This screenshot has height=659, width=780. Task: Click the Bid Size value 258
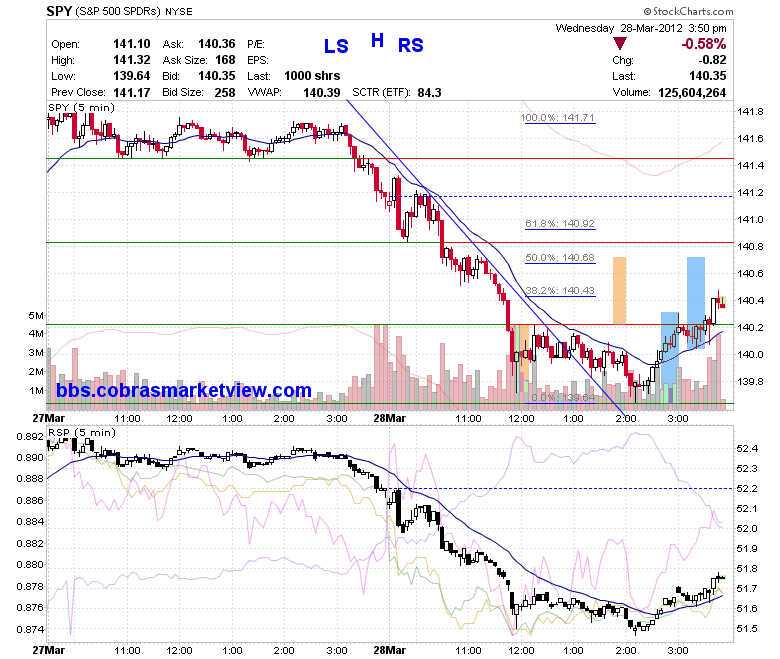225,93
